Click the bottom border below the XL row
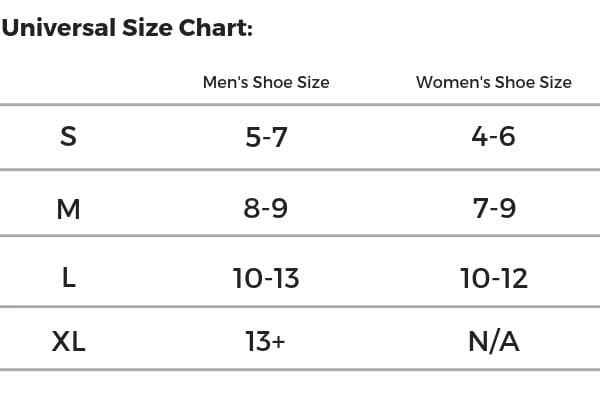Image resolution: width=600 pixels, height=400 pixels. [300, 370]
